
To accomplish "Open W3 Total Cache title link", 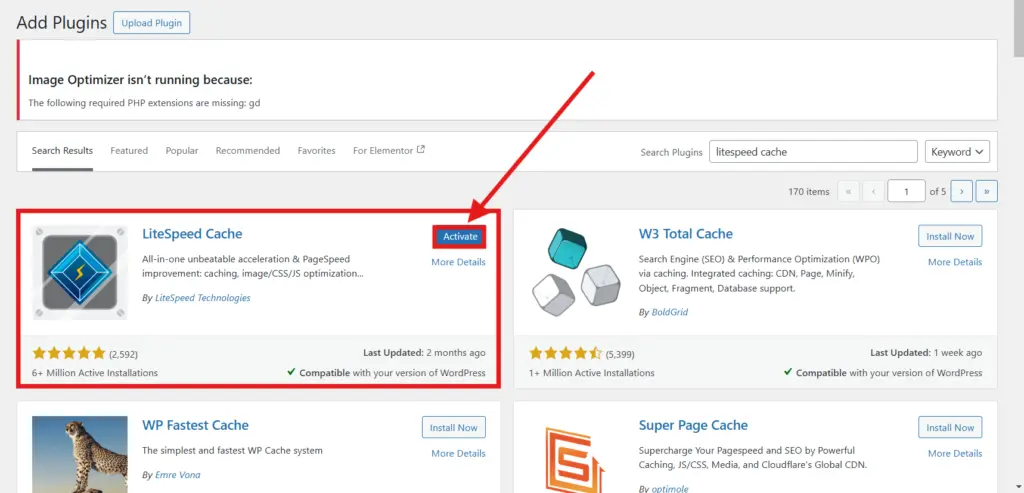I will [x=686, y=234].
